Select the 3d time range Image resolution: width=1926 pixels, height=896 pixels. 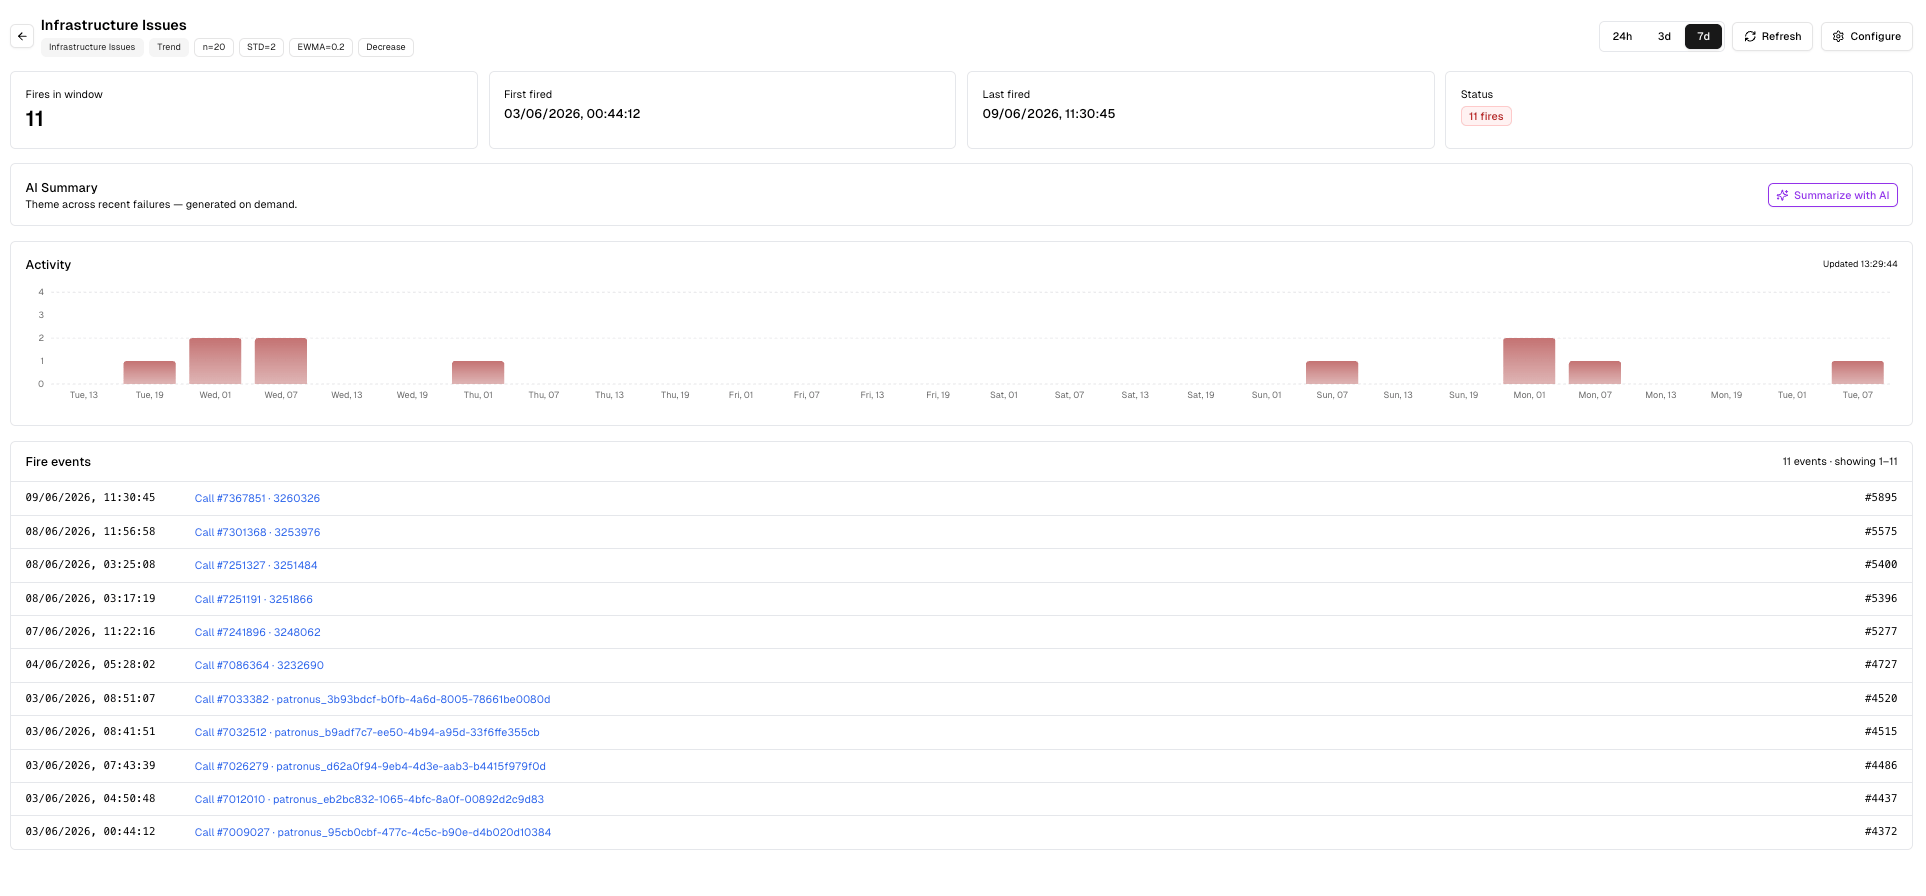pos(1664,37)
